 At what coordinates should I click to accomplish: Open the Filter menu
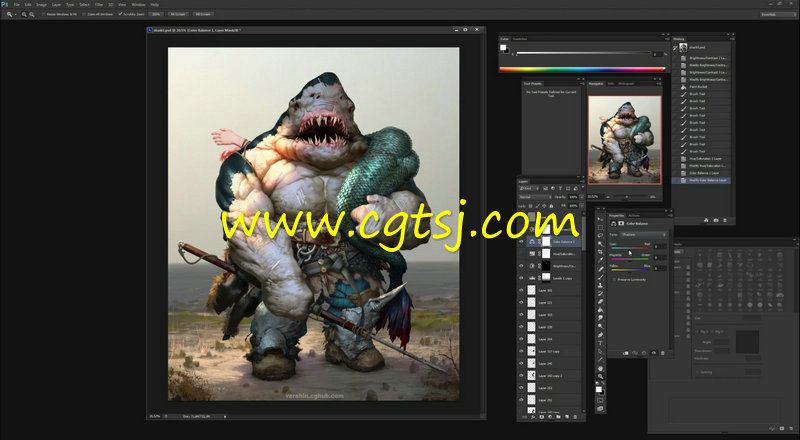pos(99,5)
